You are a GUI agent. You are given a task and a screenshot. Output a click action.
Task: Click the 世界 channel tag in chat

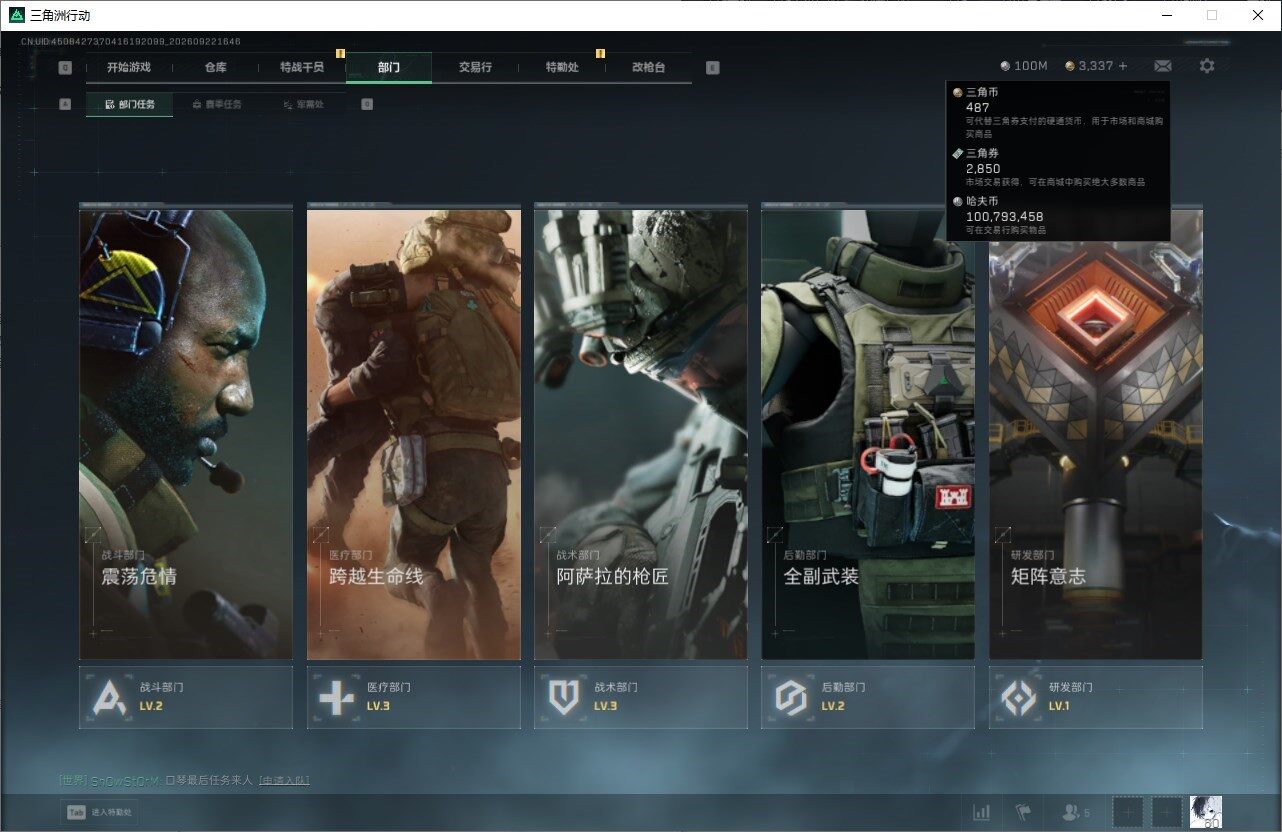[x=74, y=780]
